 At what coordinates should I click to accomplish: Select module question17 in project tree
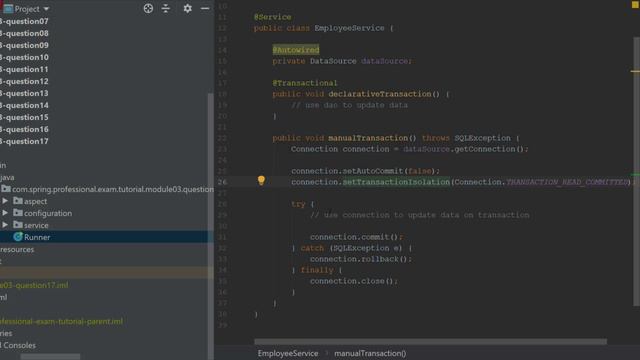[x=24, y=141]
